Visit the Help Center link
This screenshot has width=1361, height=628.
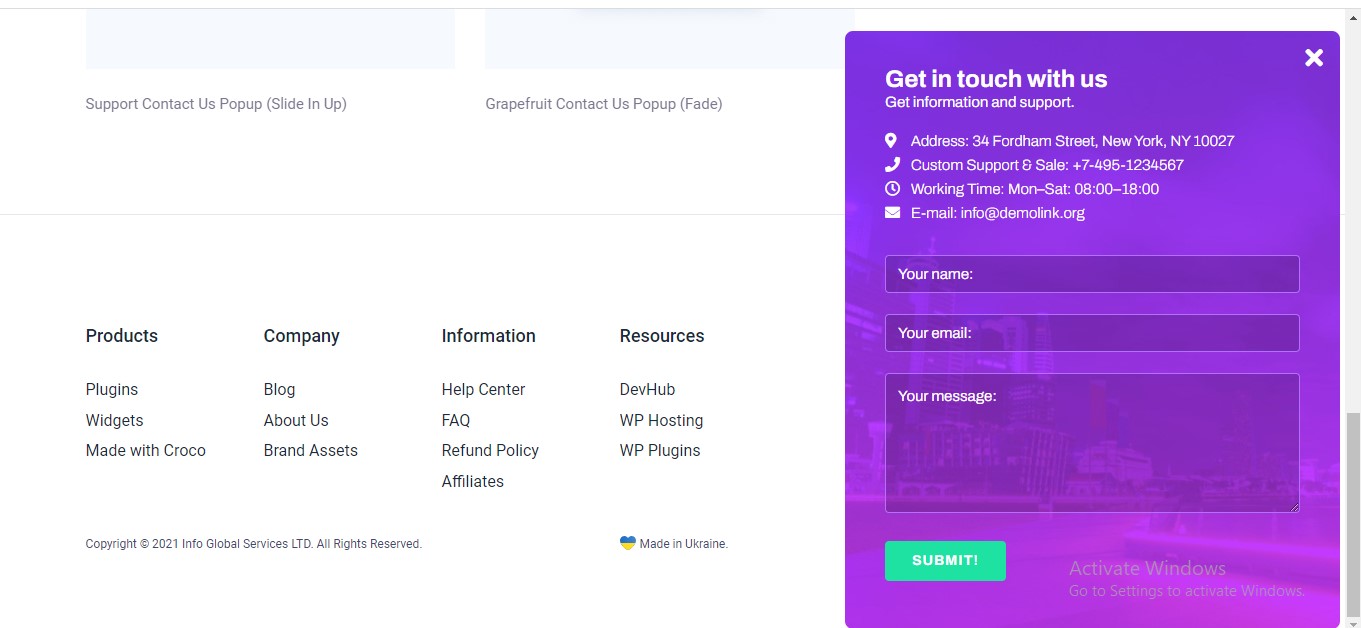[483, 390]
